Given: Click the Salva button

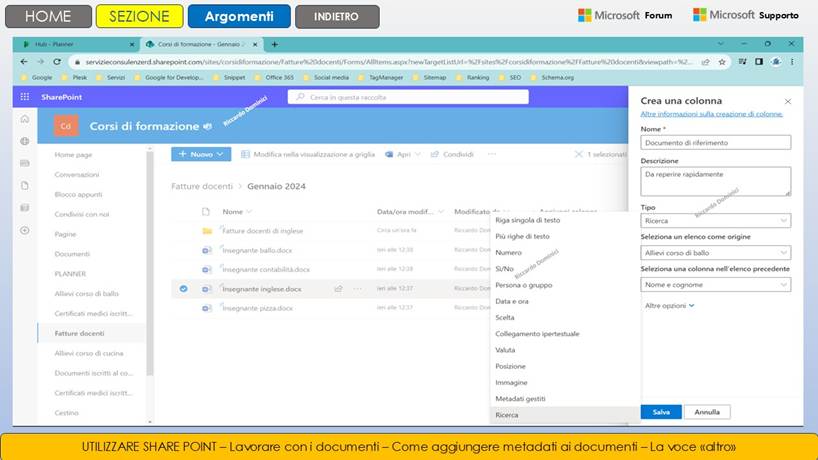Looking at the screenshot, I should point(661,412).
